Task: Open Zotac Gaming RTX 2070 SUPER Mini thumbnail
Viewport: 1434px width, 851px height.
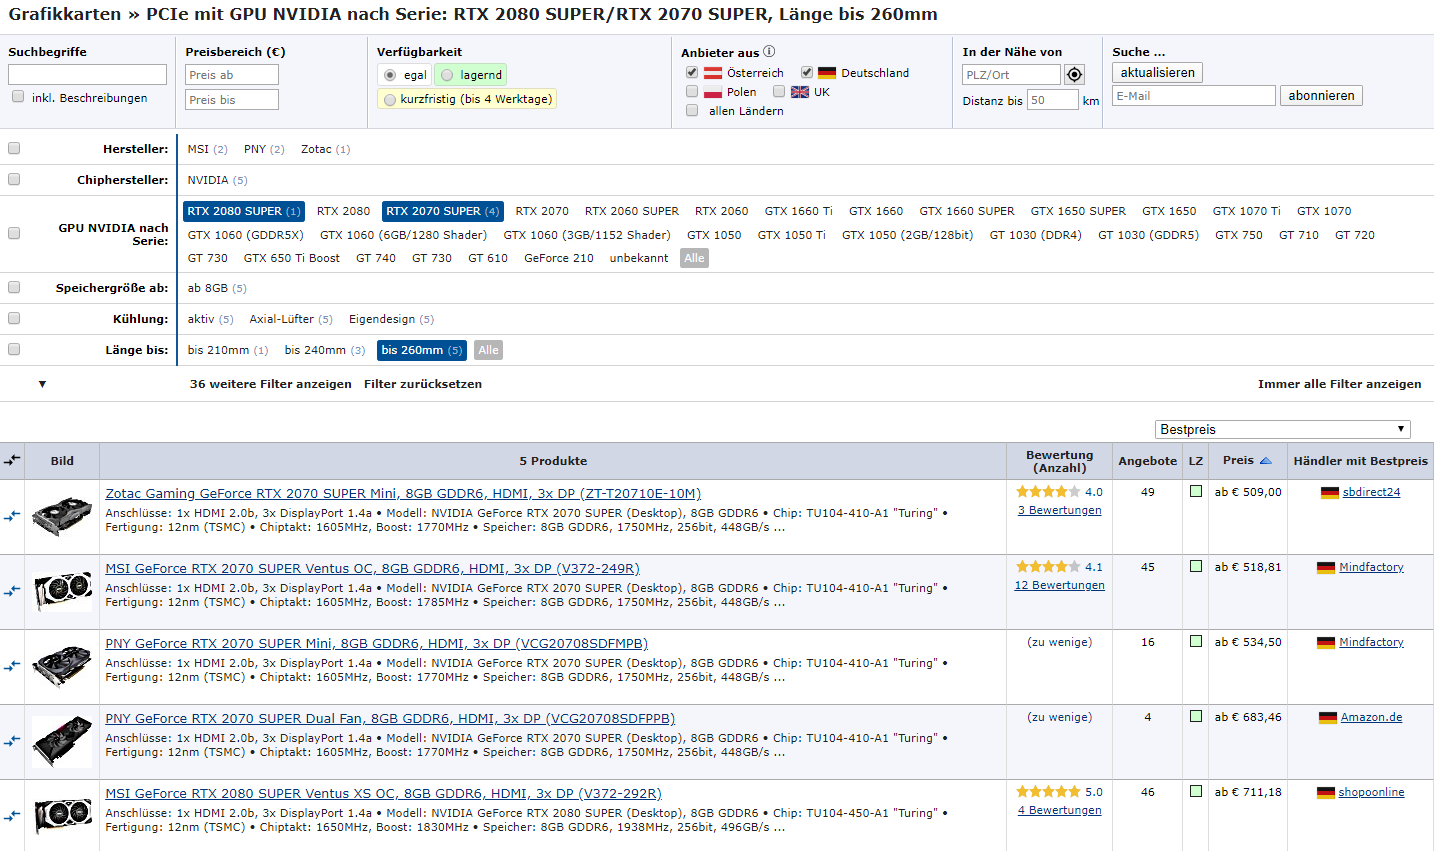Action: tap(62, 516)
